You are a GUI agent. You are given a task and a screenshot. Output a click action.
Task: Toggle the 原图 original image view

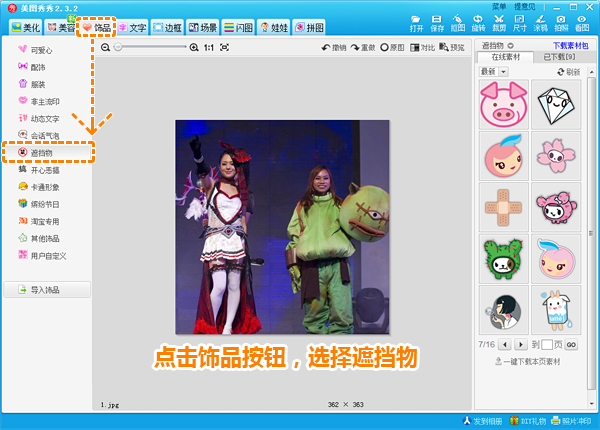click(x=392, y=47)
